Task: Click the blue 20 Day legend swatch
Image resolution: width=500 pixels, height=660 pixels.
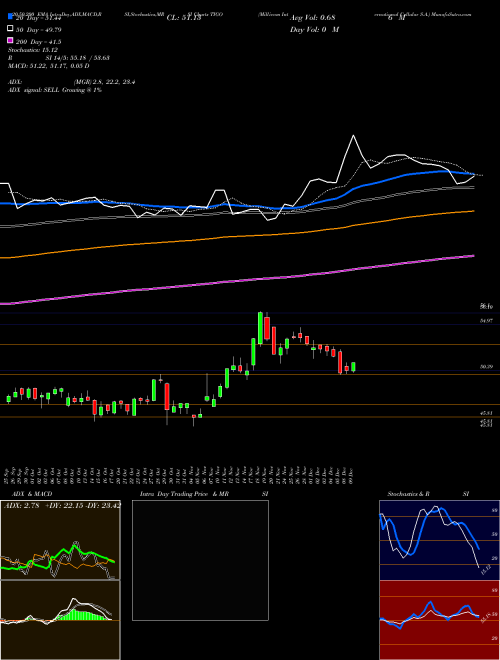Action: (10, 17)
